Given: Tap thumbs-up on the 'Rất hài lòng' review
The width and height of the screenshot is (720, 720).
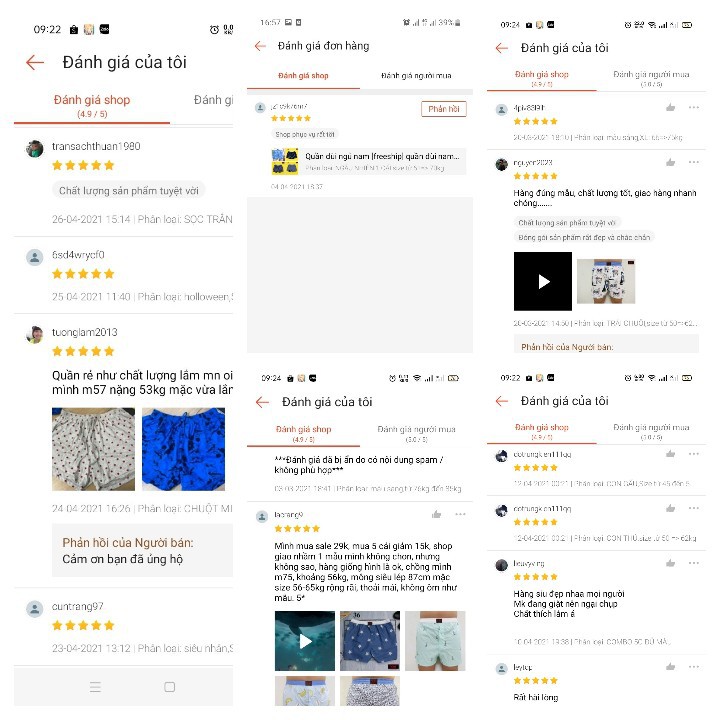Looking at the screenshot, I should coord(670,667).
